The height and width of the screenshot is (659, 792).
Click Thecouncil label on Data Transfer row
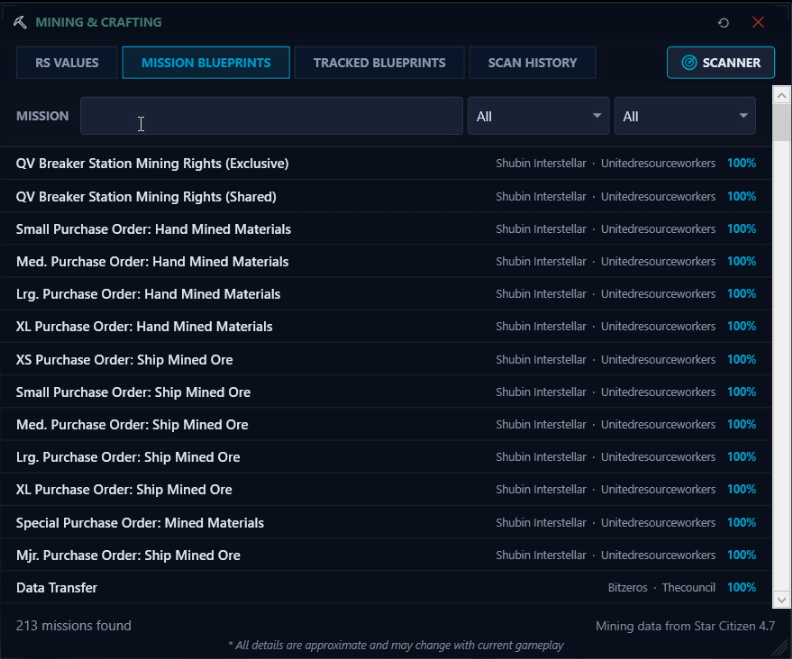(688, 588)
